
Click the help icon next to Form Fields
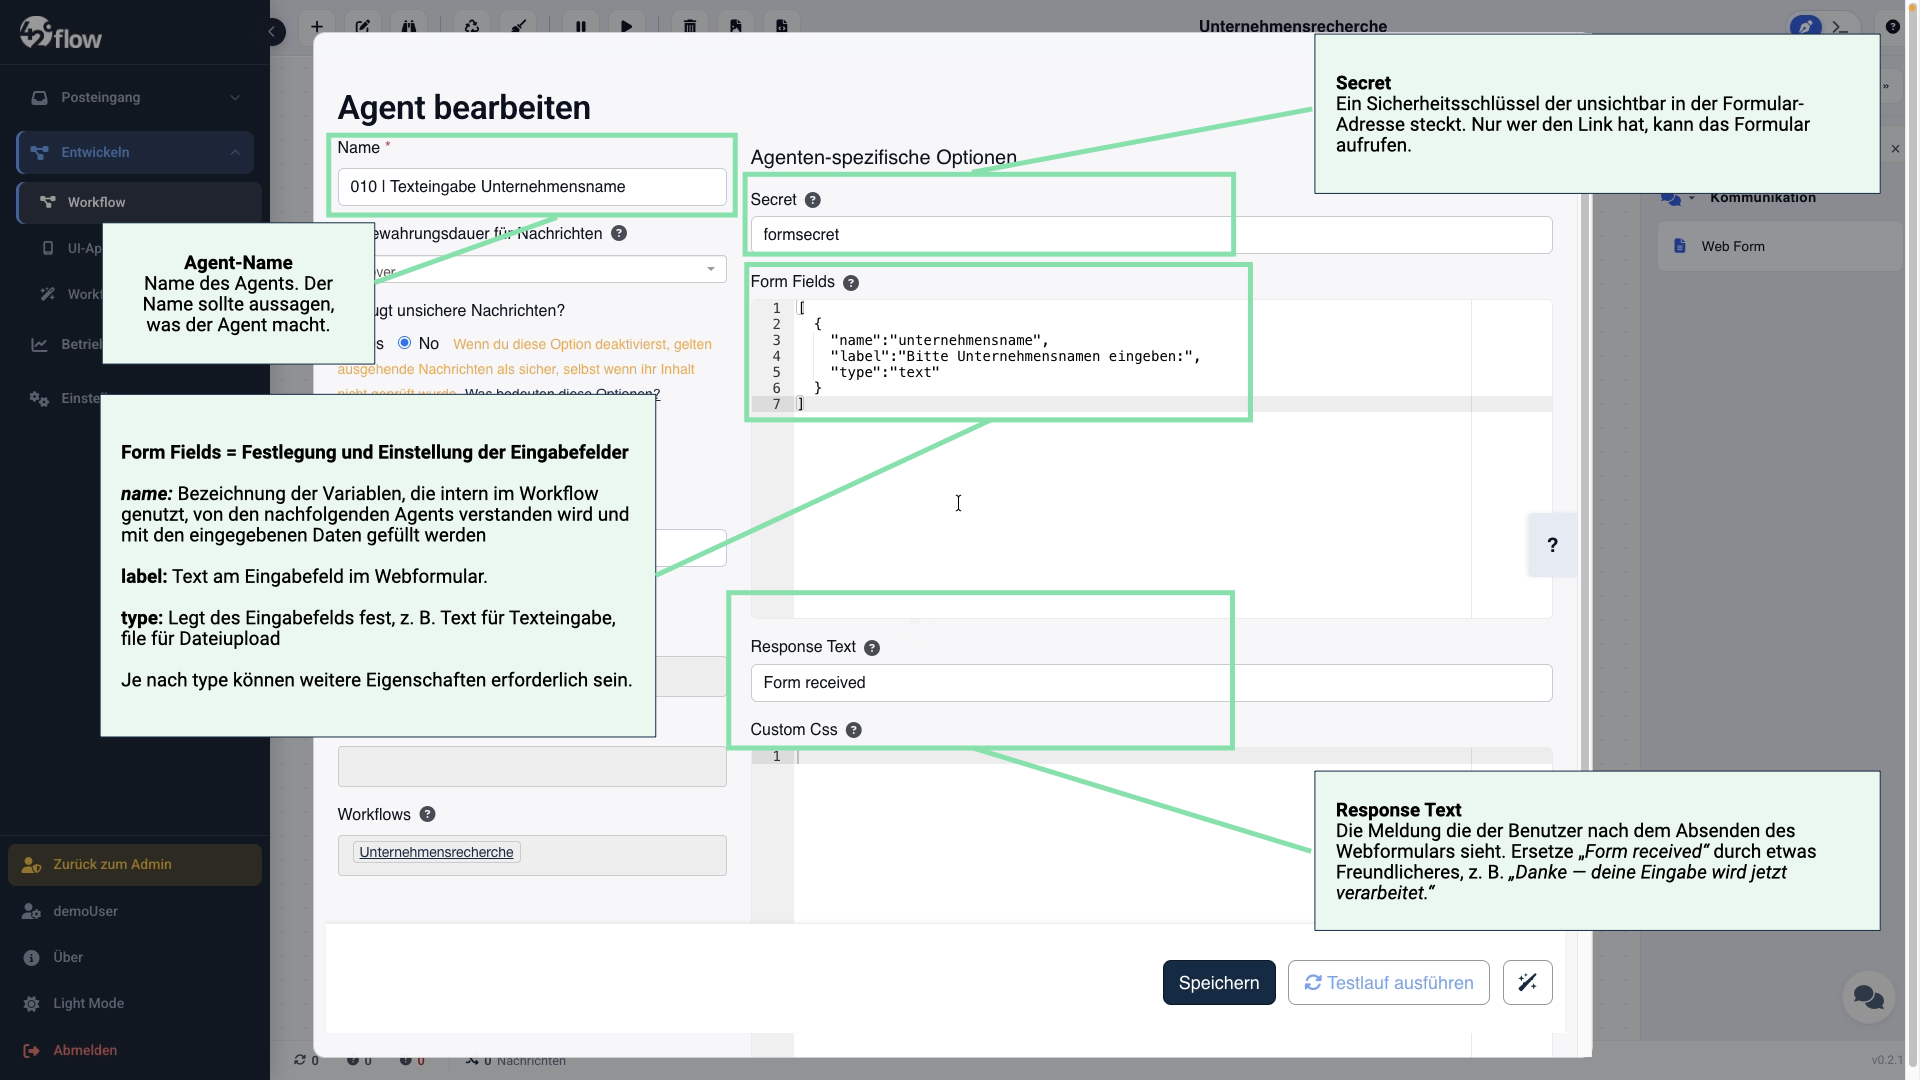(851, 283)
